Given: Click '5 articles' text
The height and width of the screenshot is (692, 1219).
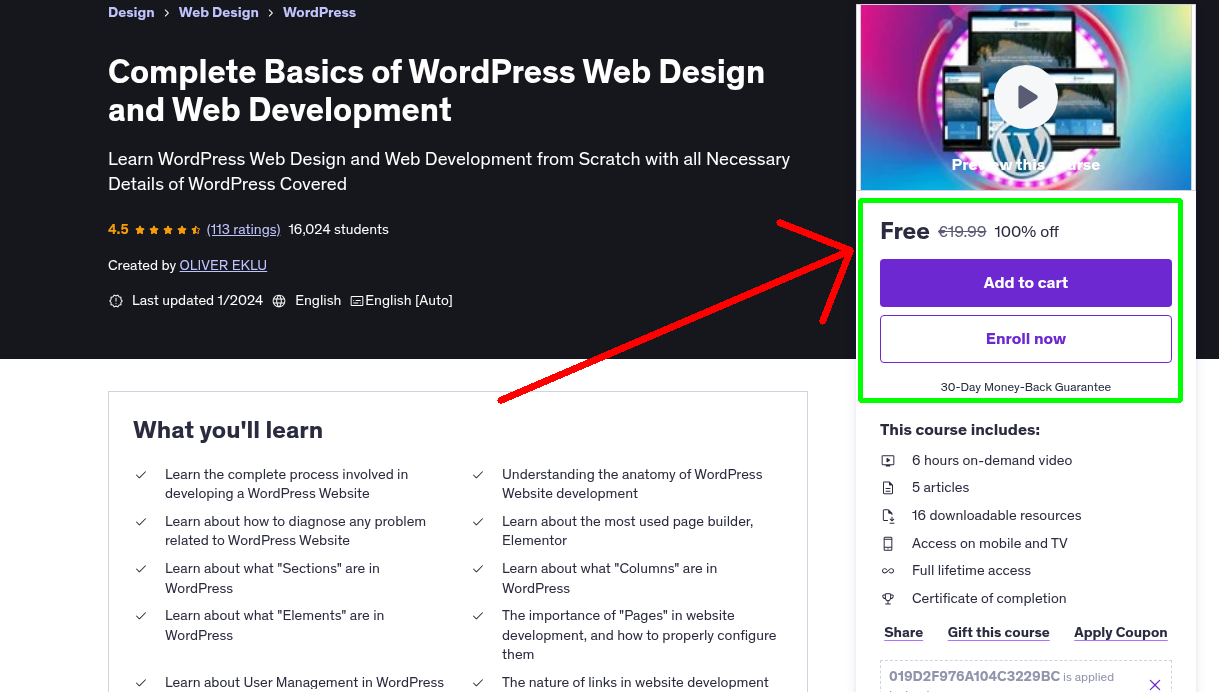Looking at the screenshot, I should pos(940,487).
